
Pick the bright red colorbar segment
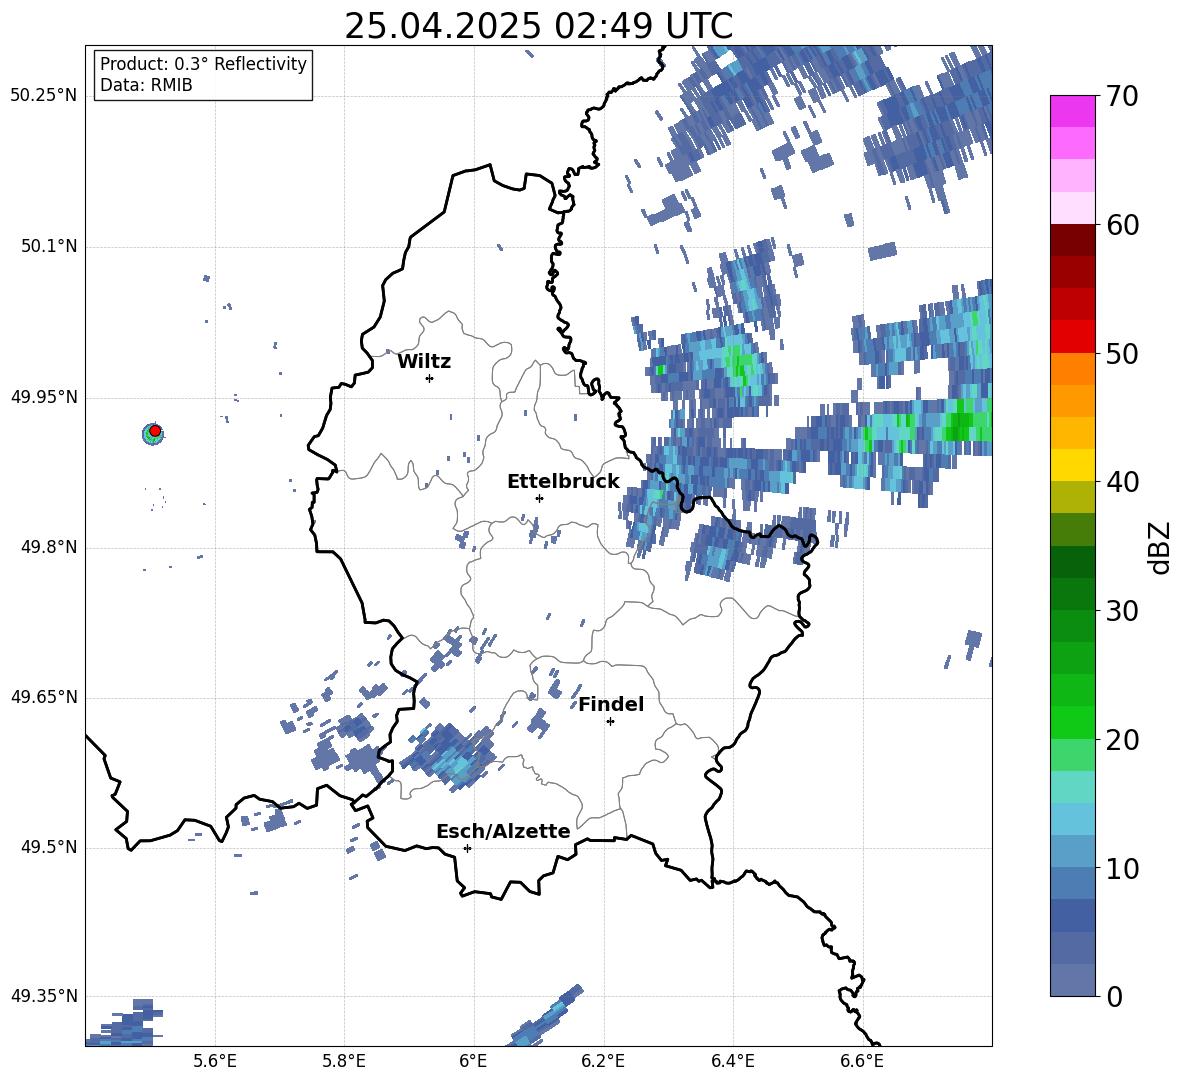tap(1072, 337)
